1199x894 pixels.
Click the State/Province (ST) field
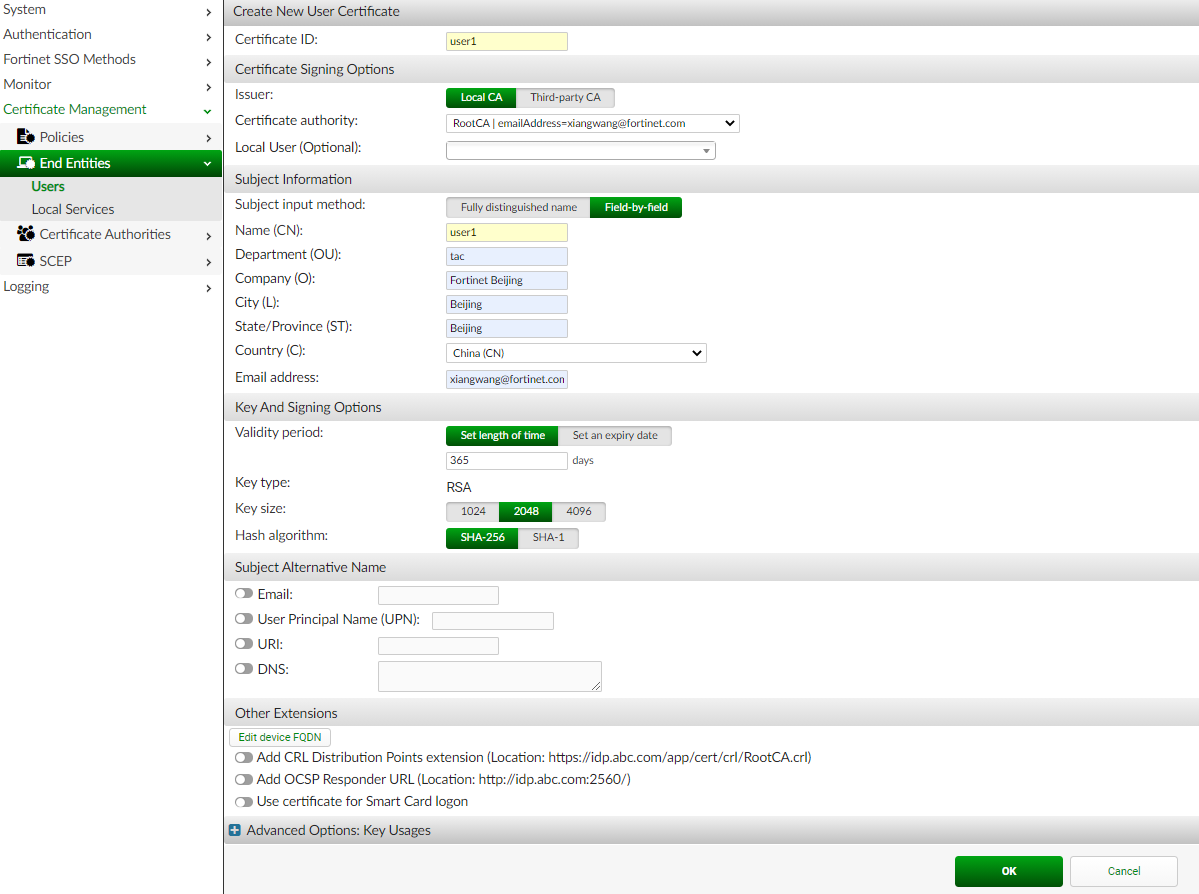[507, 328]
